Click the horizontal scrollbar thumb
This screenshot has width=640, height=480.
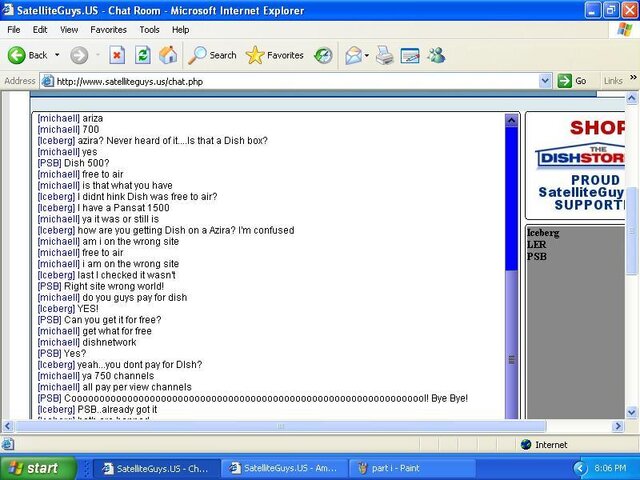coord(280,427)
